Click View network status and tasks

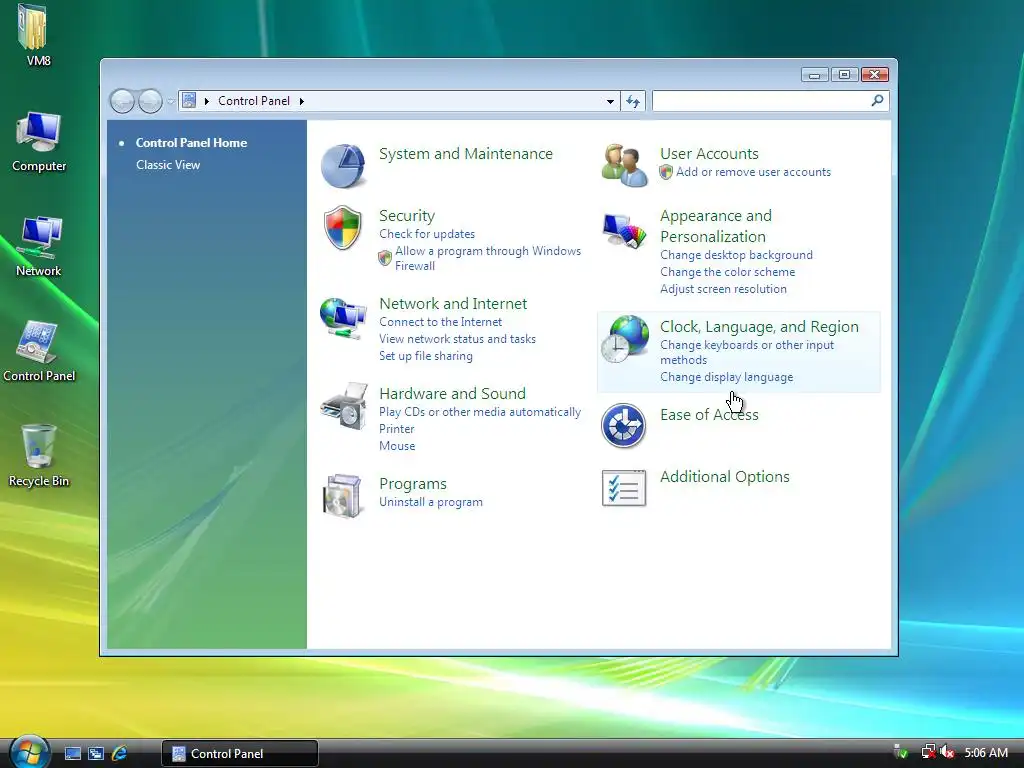pos(457,339)
